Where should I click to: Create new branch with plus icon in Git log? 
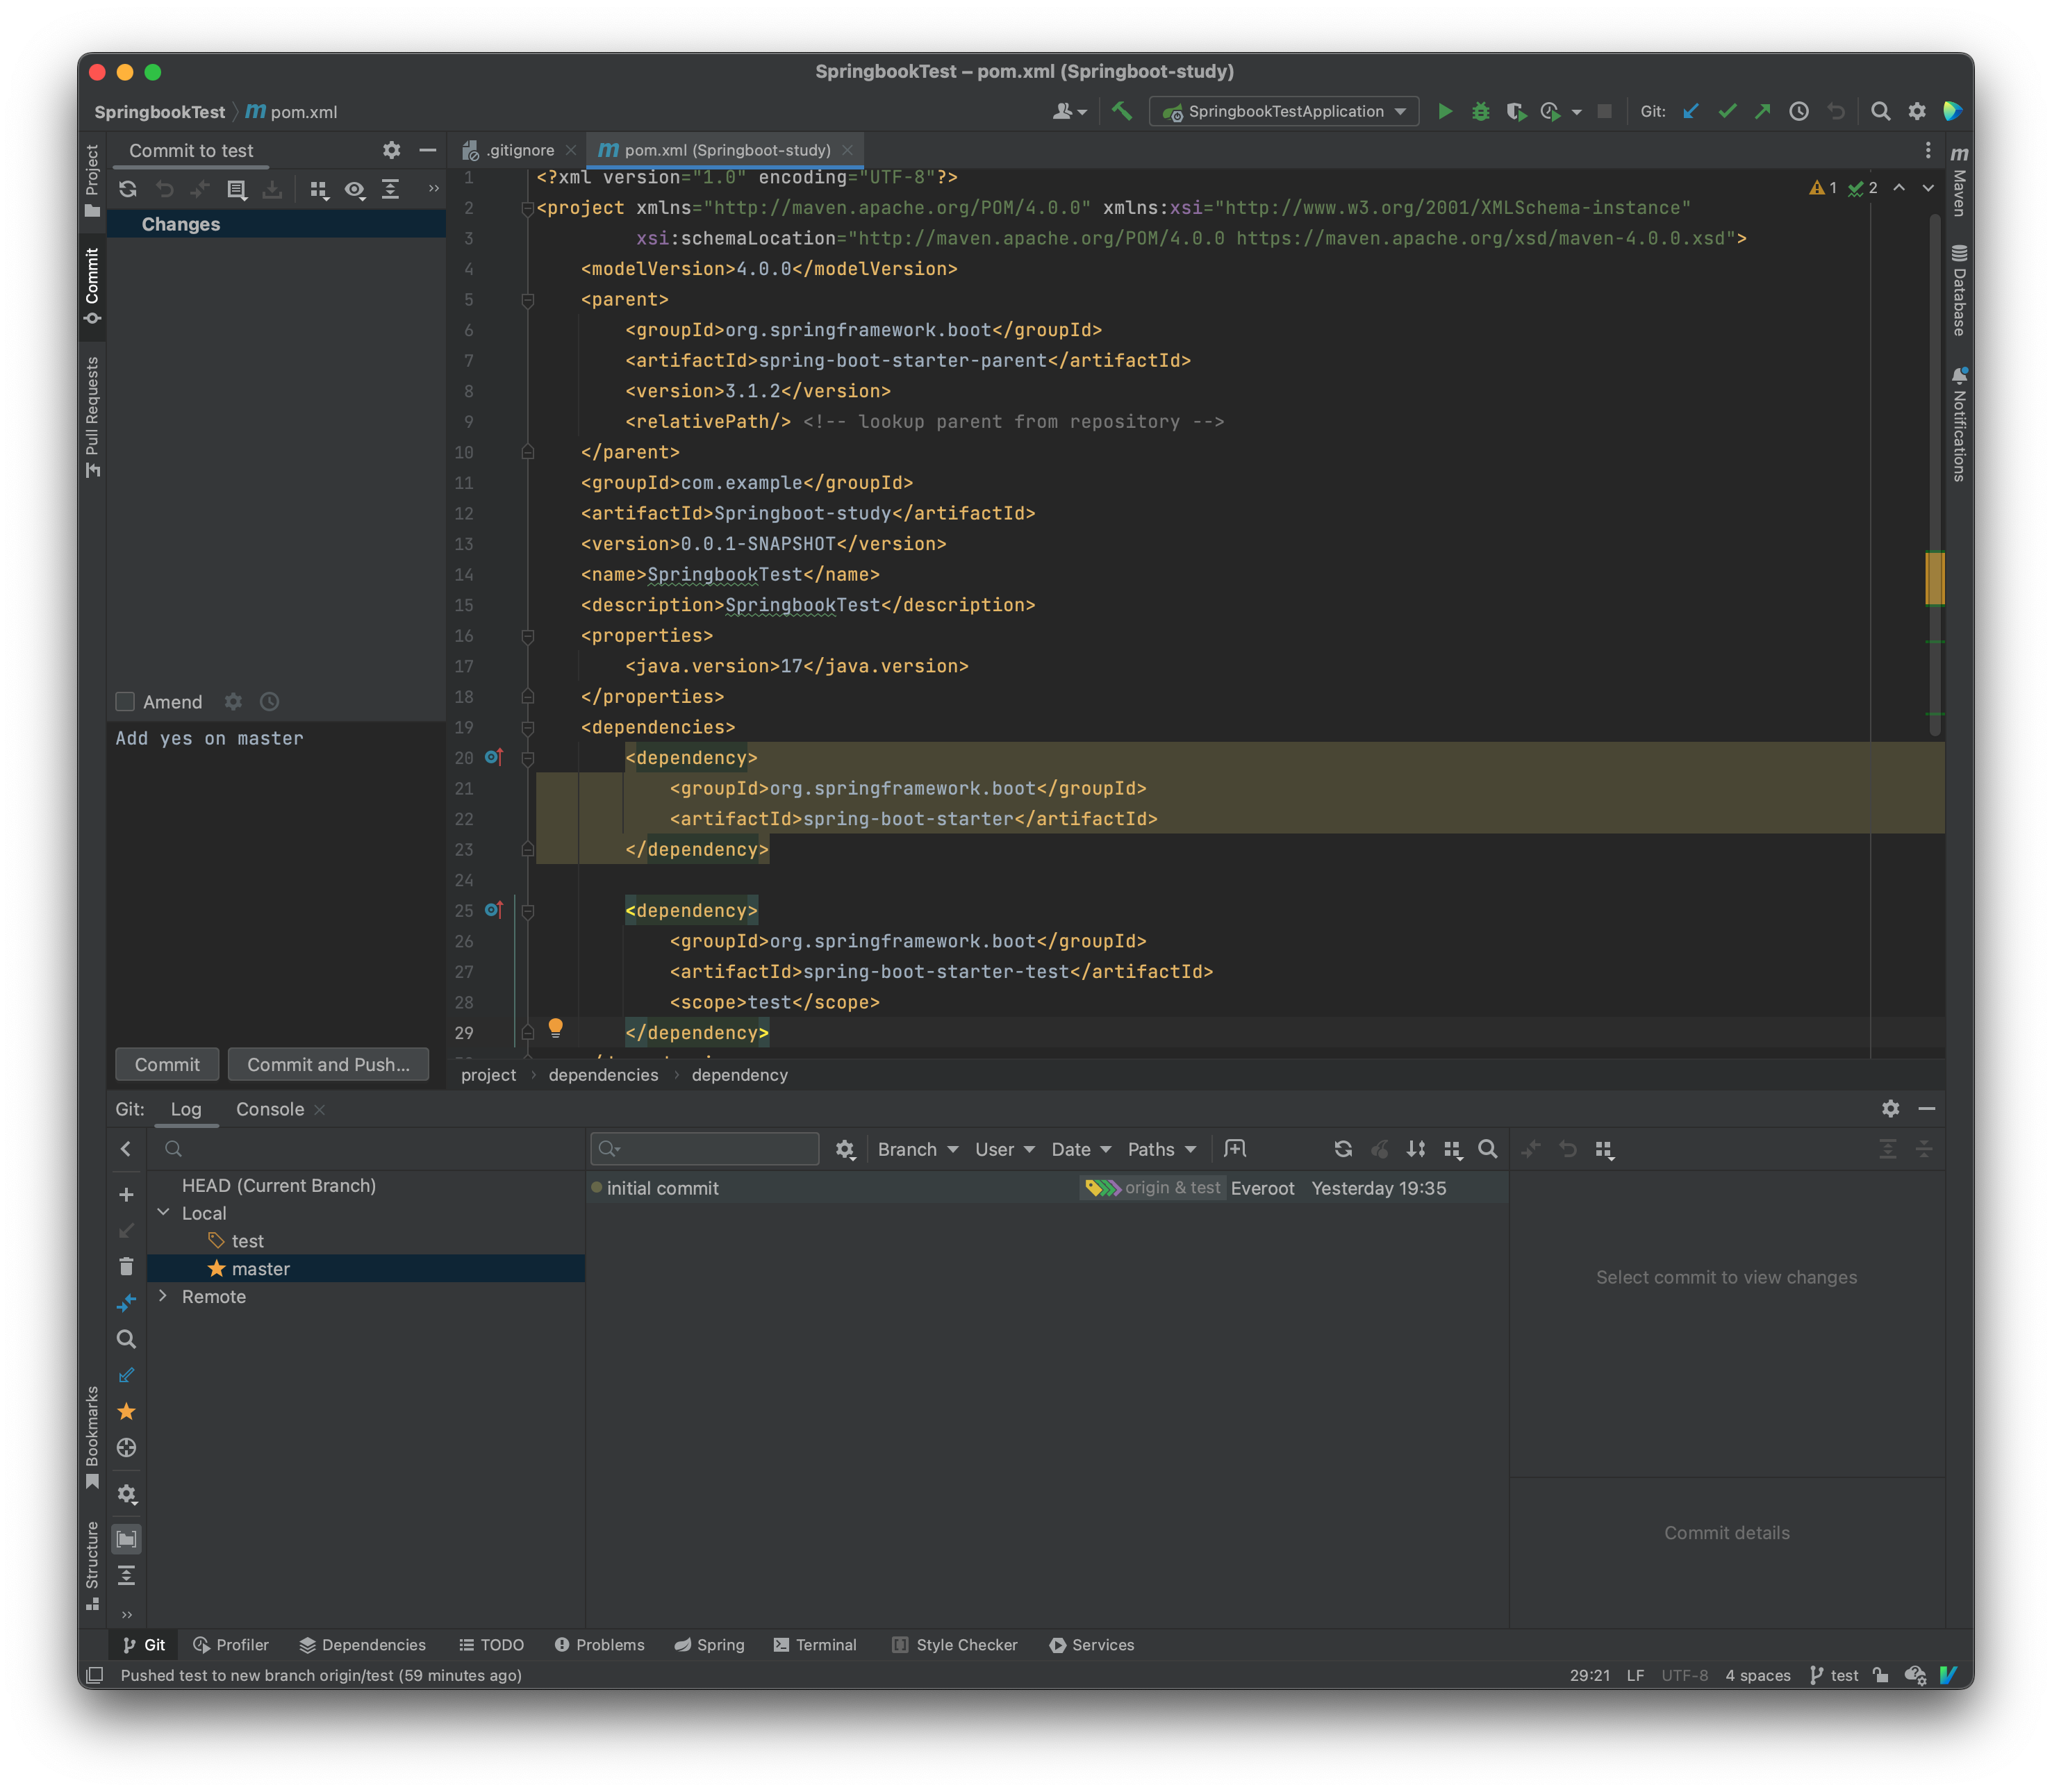pyautogui.click(x=126, y=1195)
